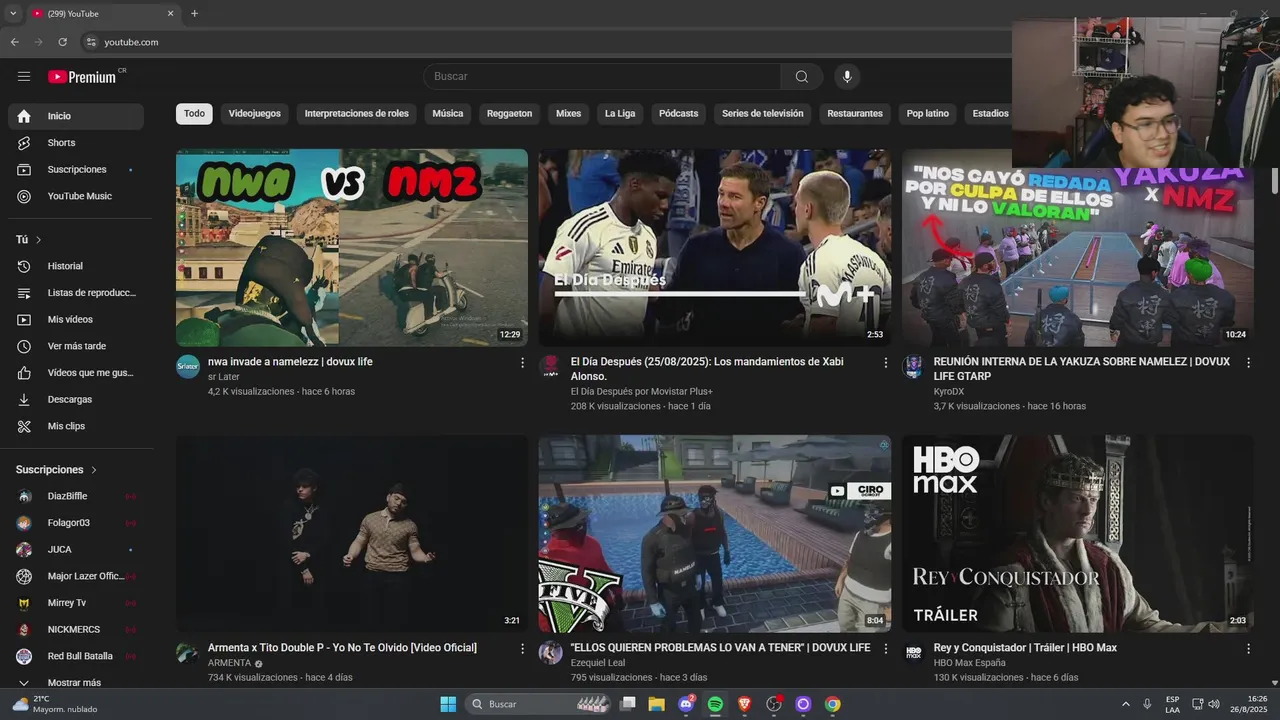1280x720 pixels.
Task: Click the sr Later channel avatar
Action: pyautogui.click(x=188, y=367)
